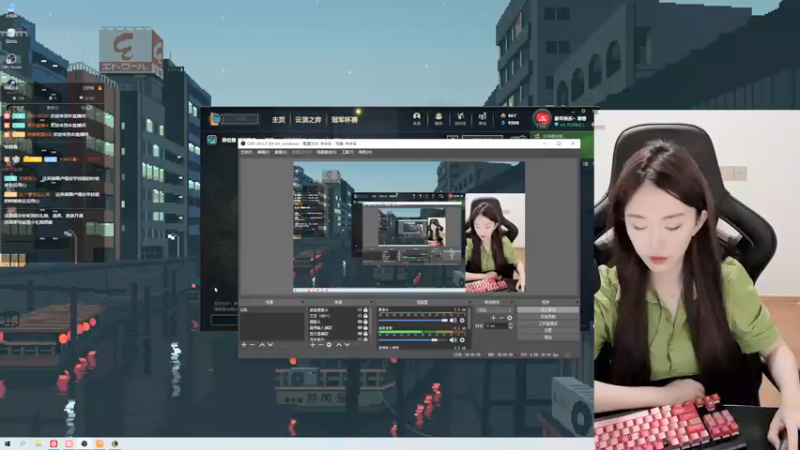Open the 战利品 loot icon in League client
Viewport: 800px width, 450px height.
(460, 118)
